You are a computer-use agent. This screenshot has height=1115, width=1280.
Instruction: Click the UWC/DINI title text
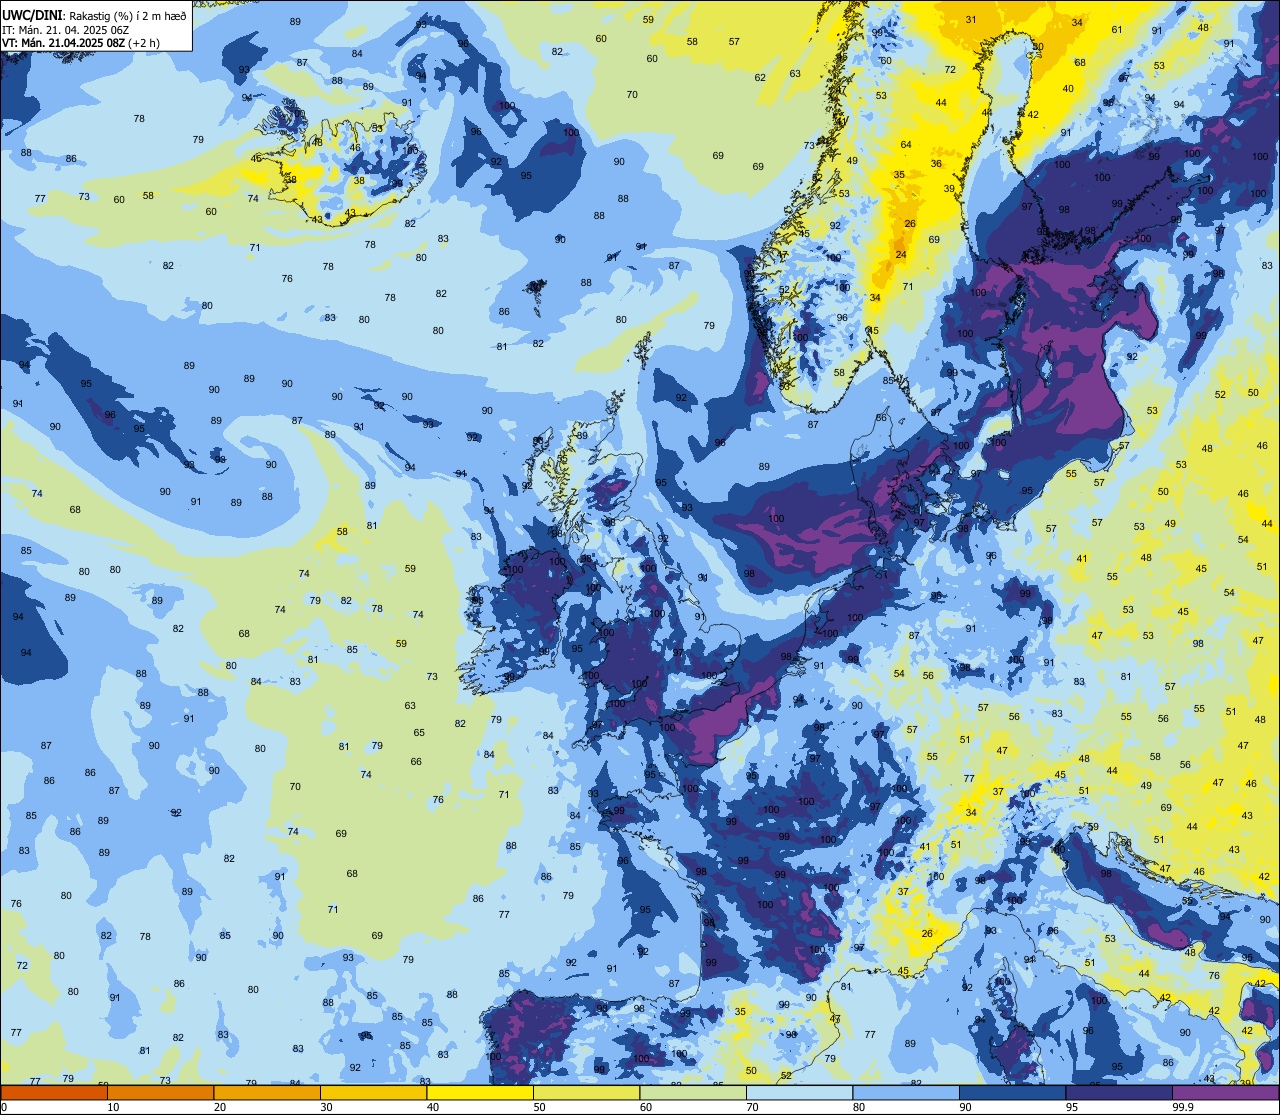point(33,15)
